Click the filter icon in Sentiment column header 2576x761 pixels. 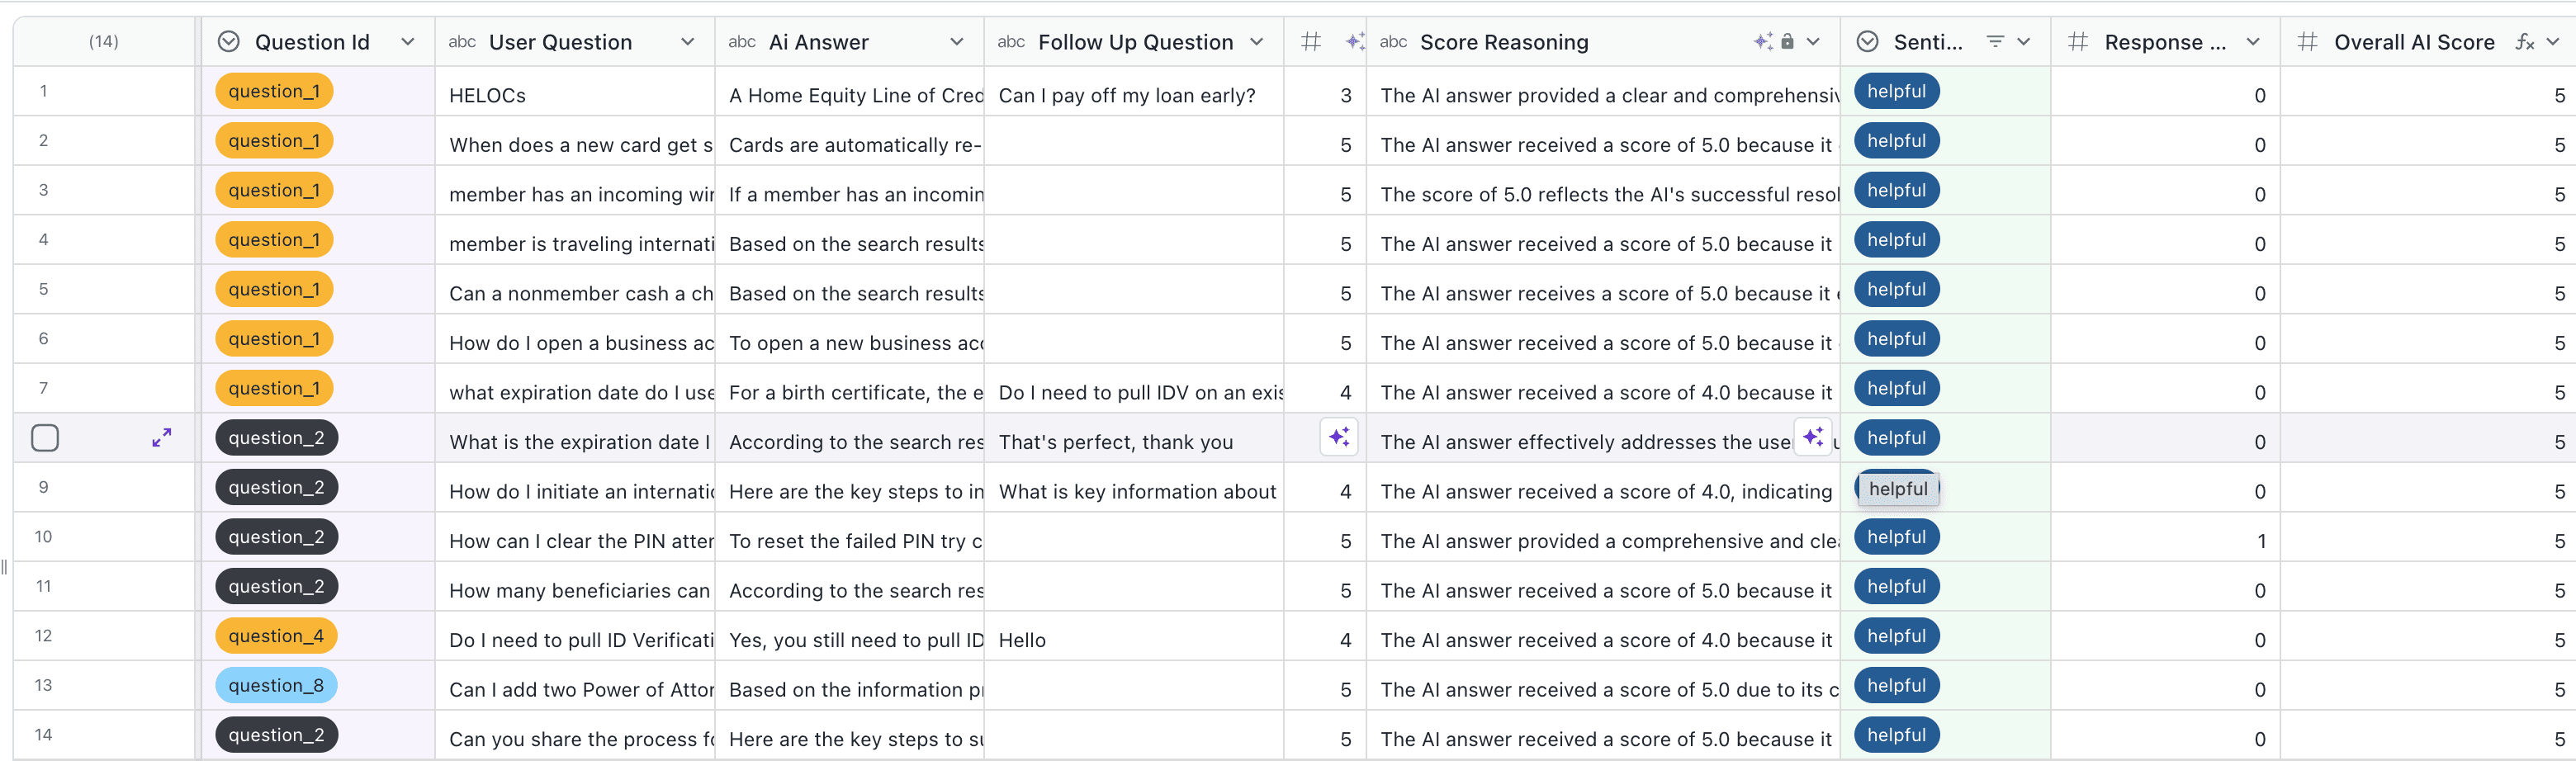1995,42
